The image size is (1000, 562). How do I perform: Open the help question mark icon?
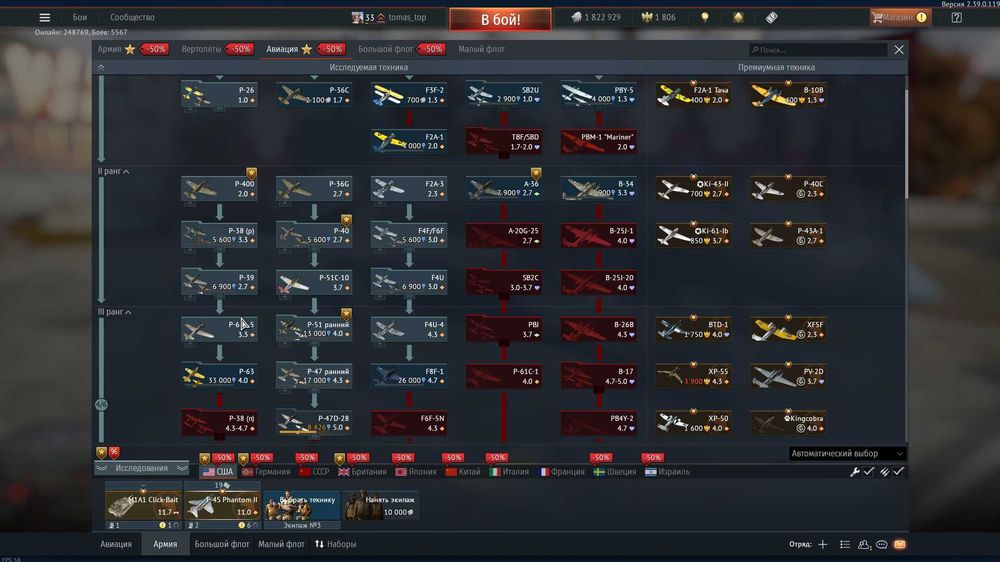point(957,18)
